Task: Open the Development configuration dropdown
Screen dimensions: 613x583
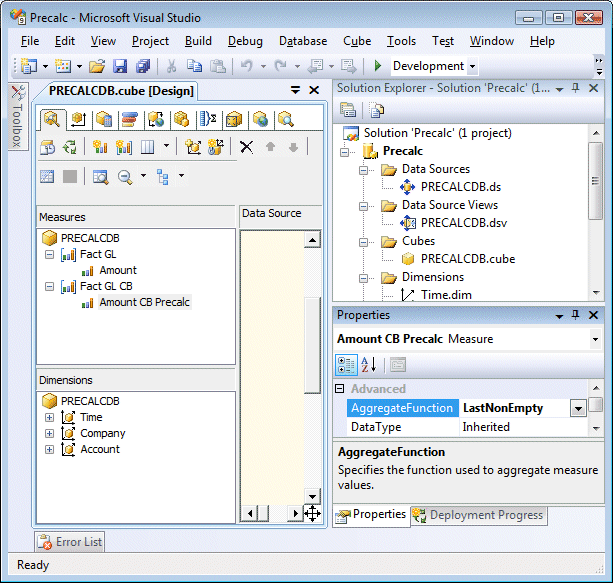Action: coord(473,66)
